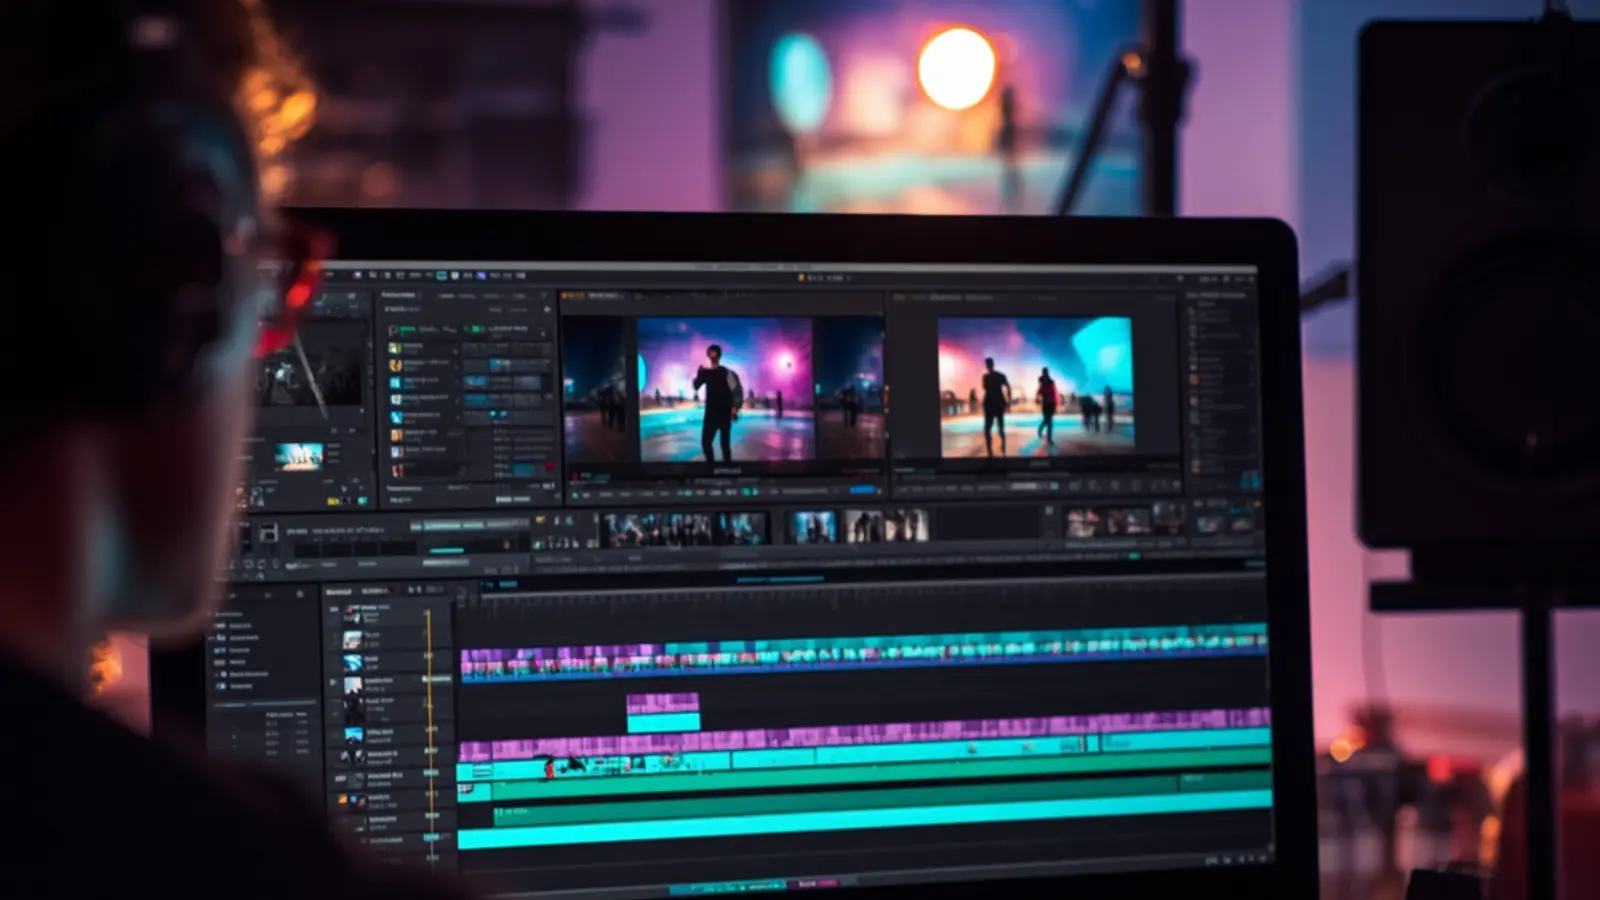Viewport: 1600px width, 900px height.
Task: Click the cyan button beside the program monitor slider
Action: click(1053, 485)
